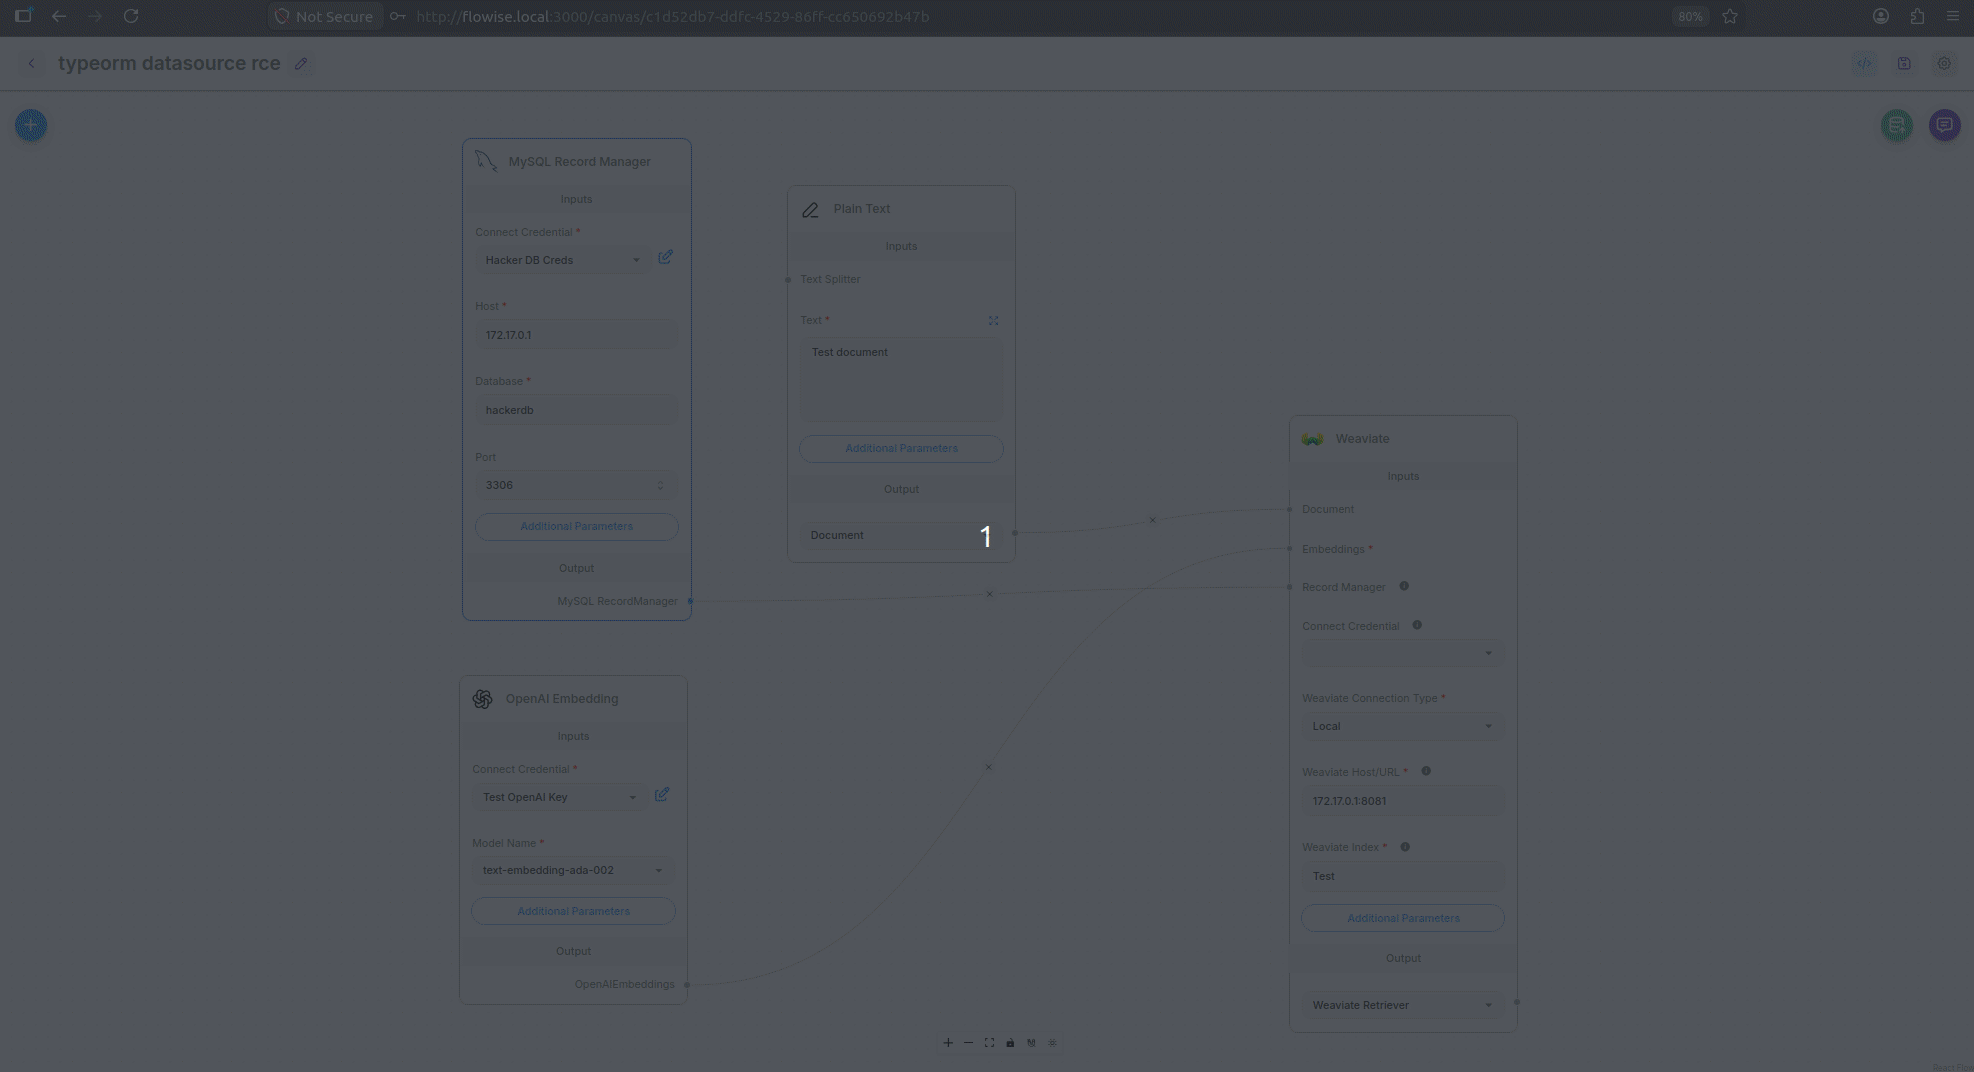The width and height of the screenshot is (1974, 1072).
Task: Open the green upsert vector database button
Action: 1897,125
